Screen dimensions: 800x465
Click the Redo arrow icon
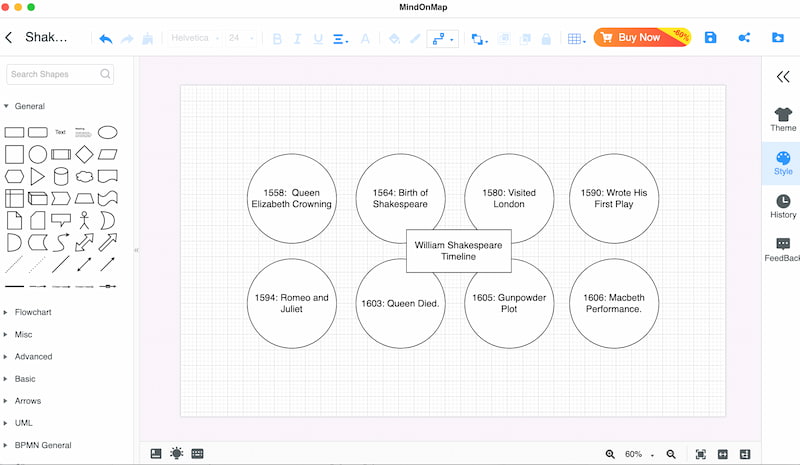pyautogui.click(x=127, y=38)
